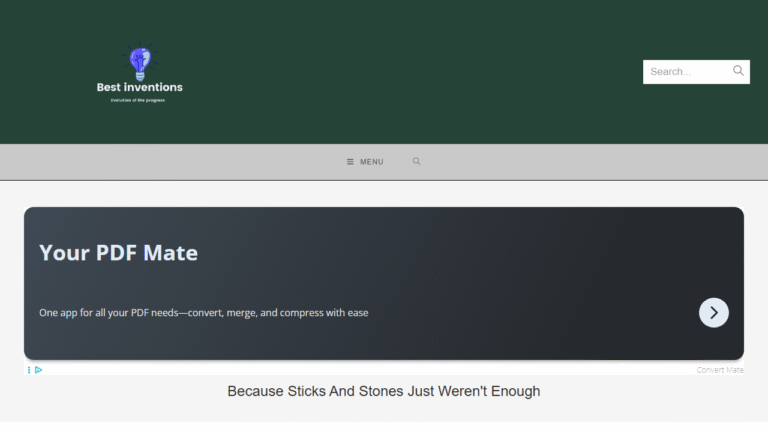
Task: Focus the "Search..." input field
Action: point(688,71)
